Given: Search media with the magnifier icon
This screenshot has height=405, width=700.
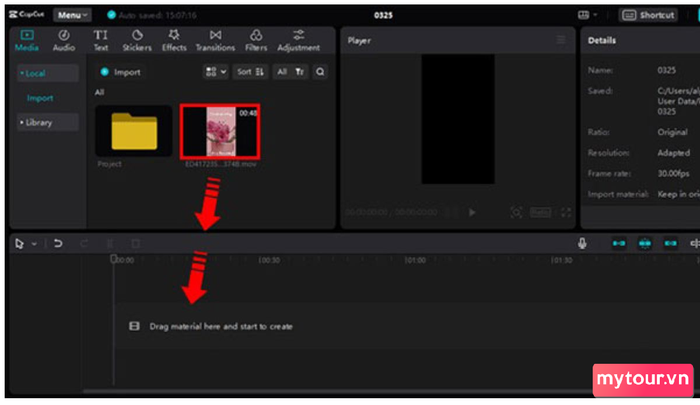Looking at the screenshot, I should [320, 72].
